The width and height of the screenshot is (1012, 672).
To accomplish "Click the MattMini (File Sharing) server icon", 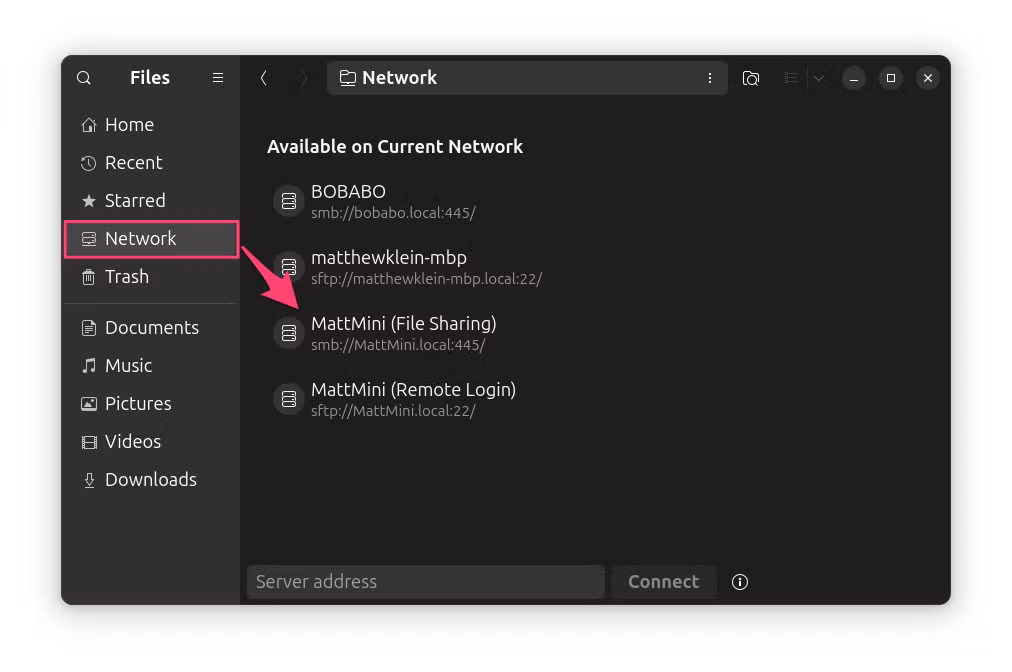I will 288,333.
